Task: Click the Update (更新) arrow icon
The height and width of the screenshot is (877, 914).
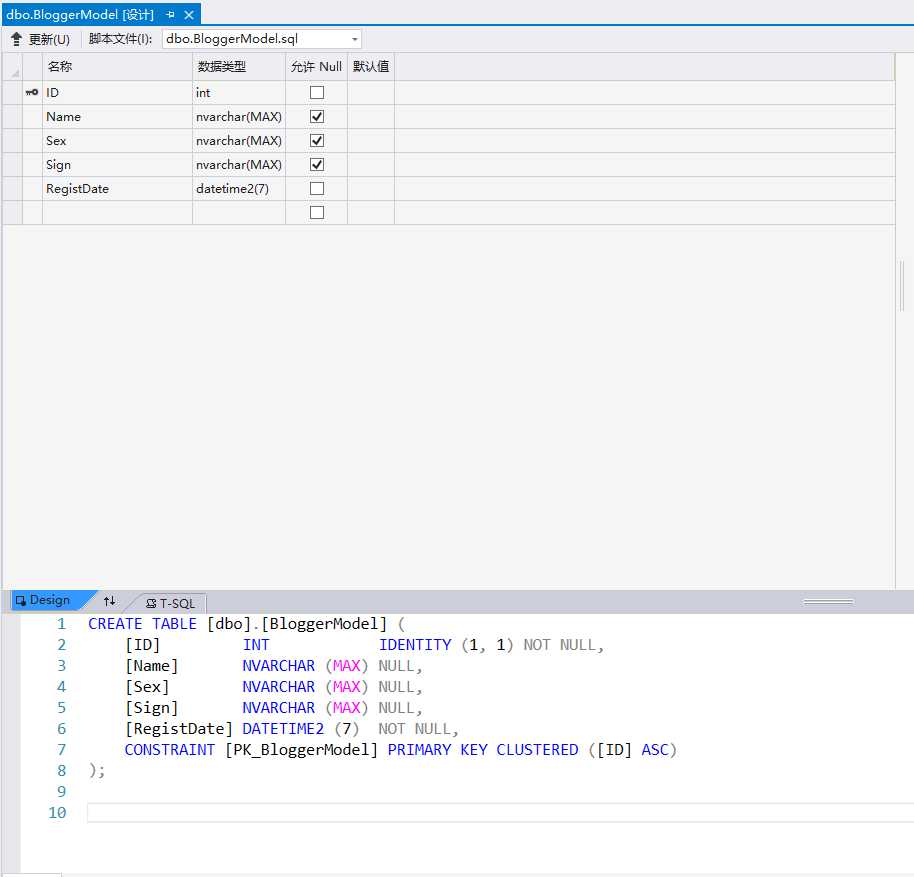Action: pyautogui.click(x=16, y=39)
